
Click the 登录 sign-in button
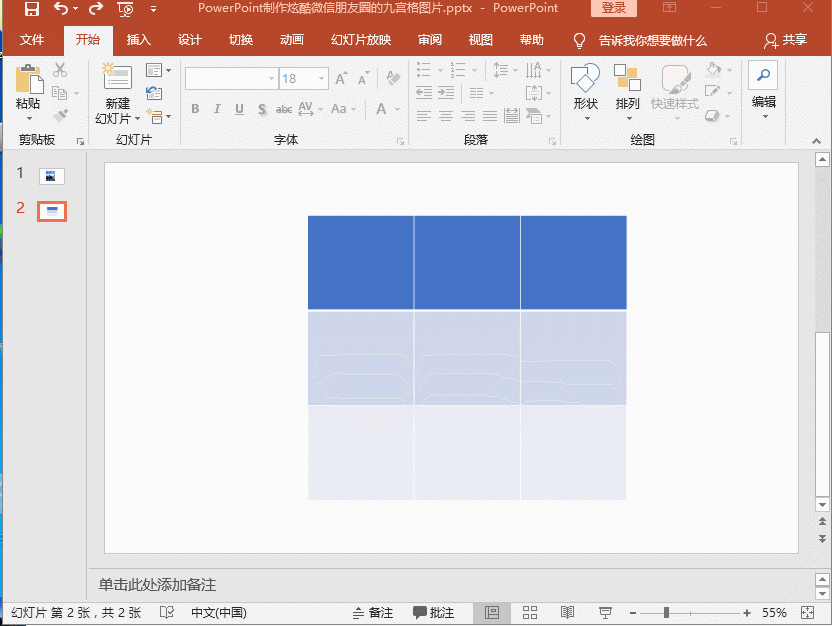[614, 8]
